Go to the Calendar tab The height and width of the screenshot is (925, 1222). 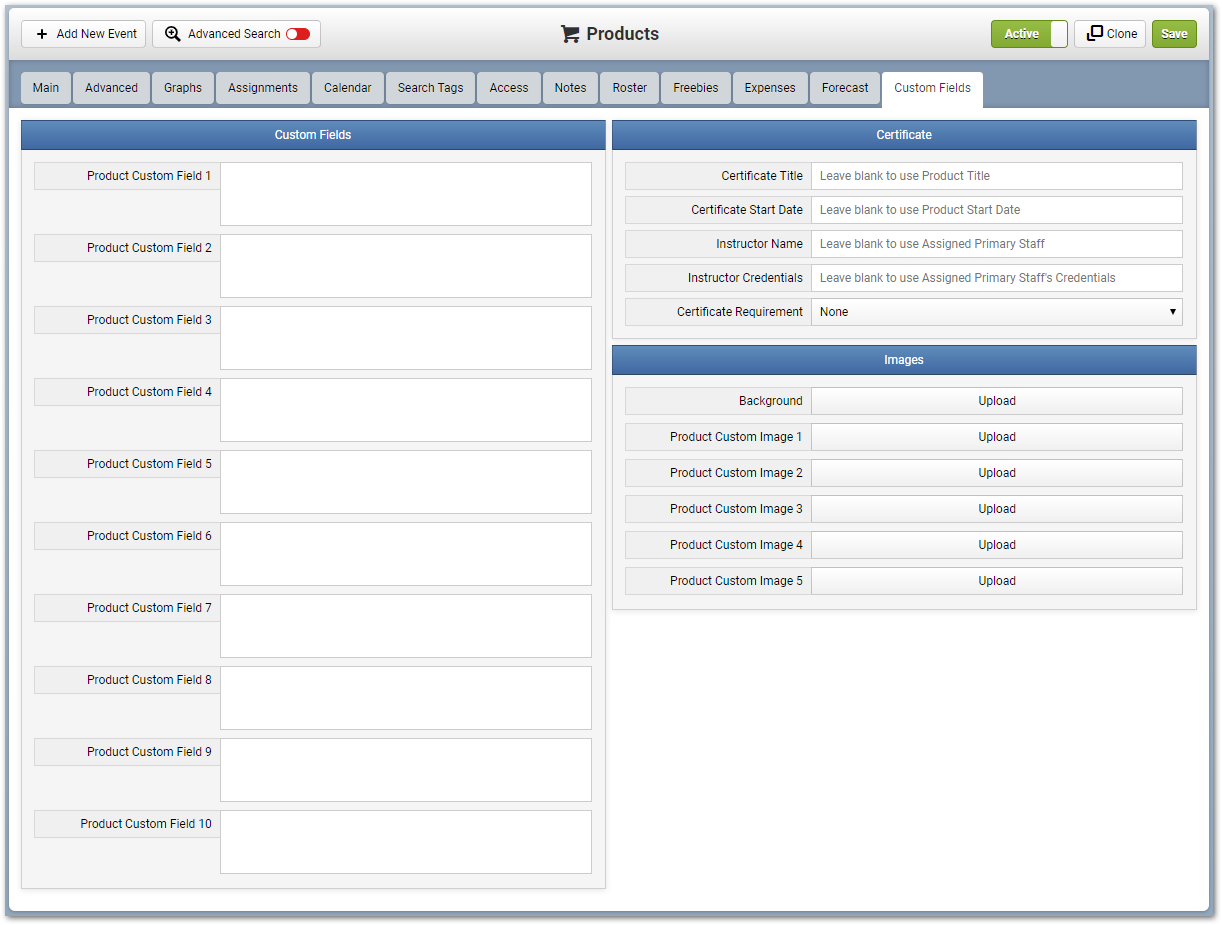(348, 88)
